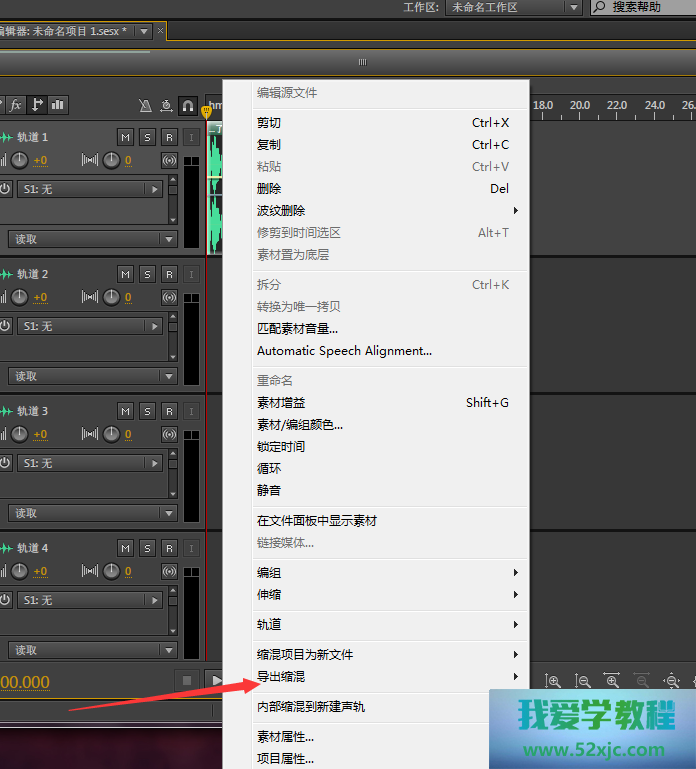Open the fx effects view
This screenshot has height=769, width=696.
[16, 105]
